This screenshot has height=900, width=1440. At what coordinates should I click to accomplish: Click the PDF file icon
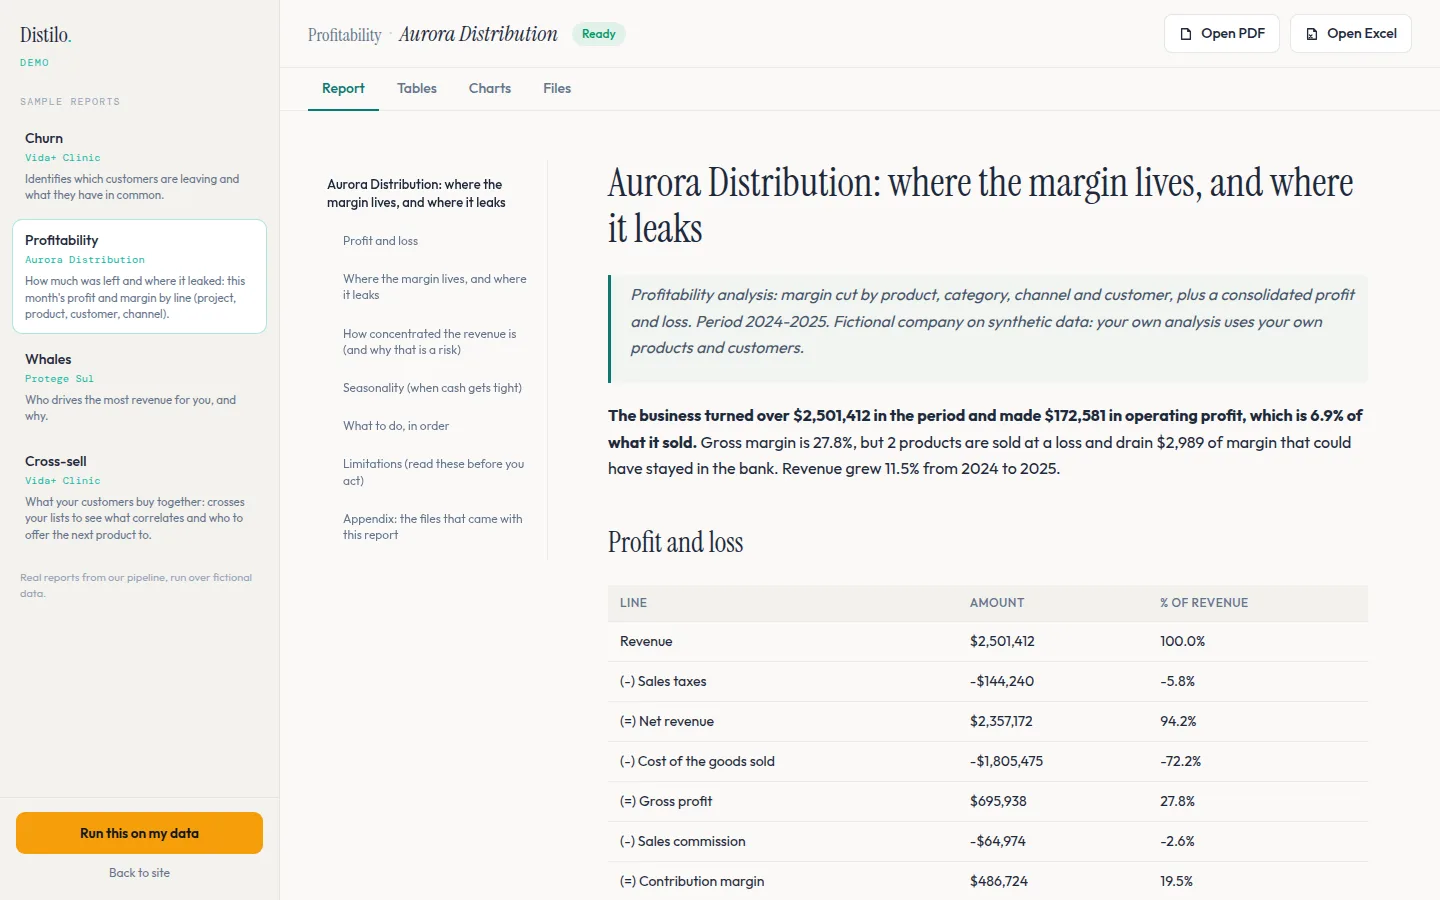click(x=1186, y=34)
